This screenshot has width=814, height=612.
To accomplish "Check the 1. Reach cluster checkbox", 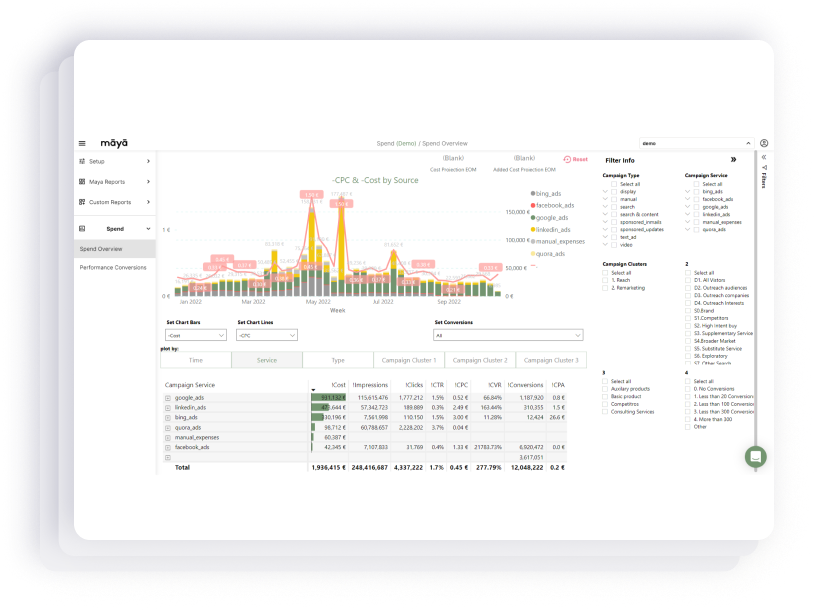I will pyautogui.click(x=605, y=280).
